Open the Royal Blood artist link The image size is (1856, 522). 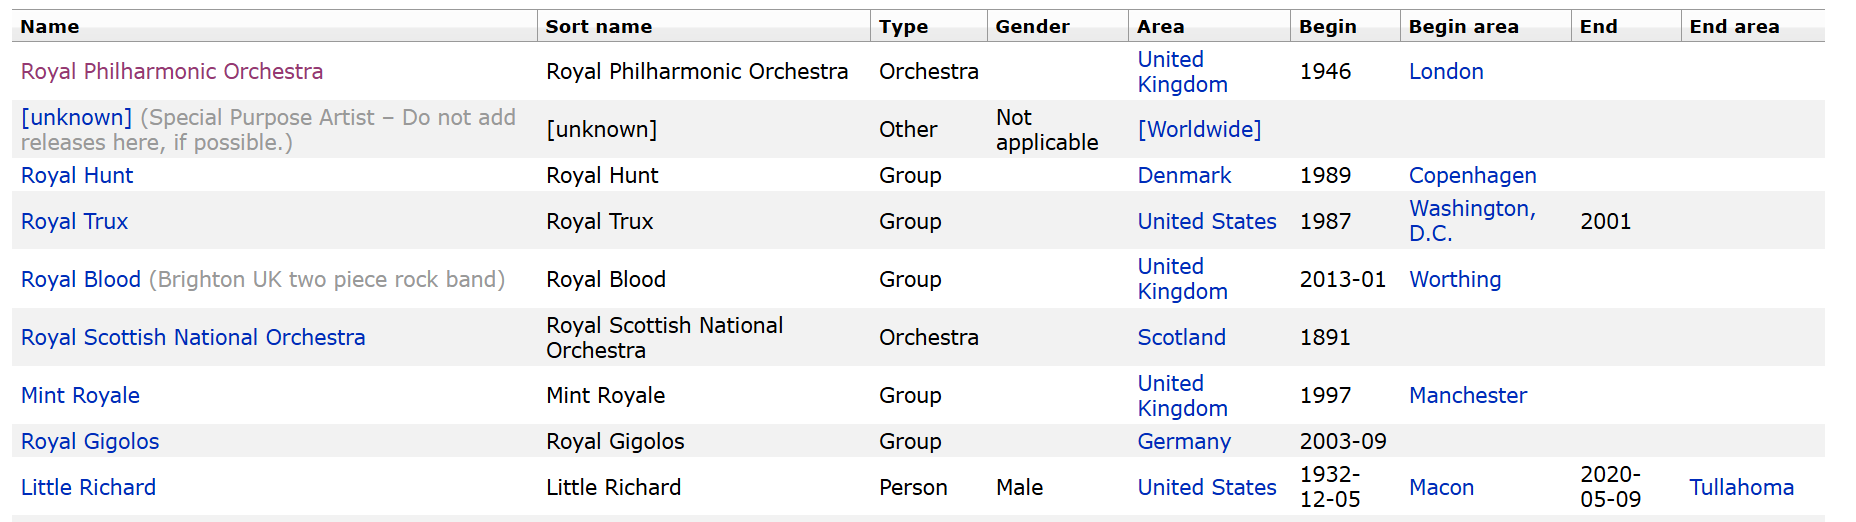pos(81,280)
